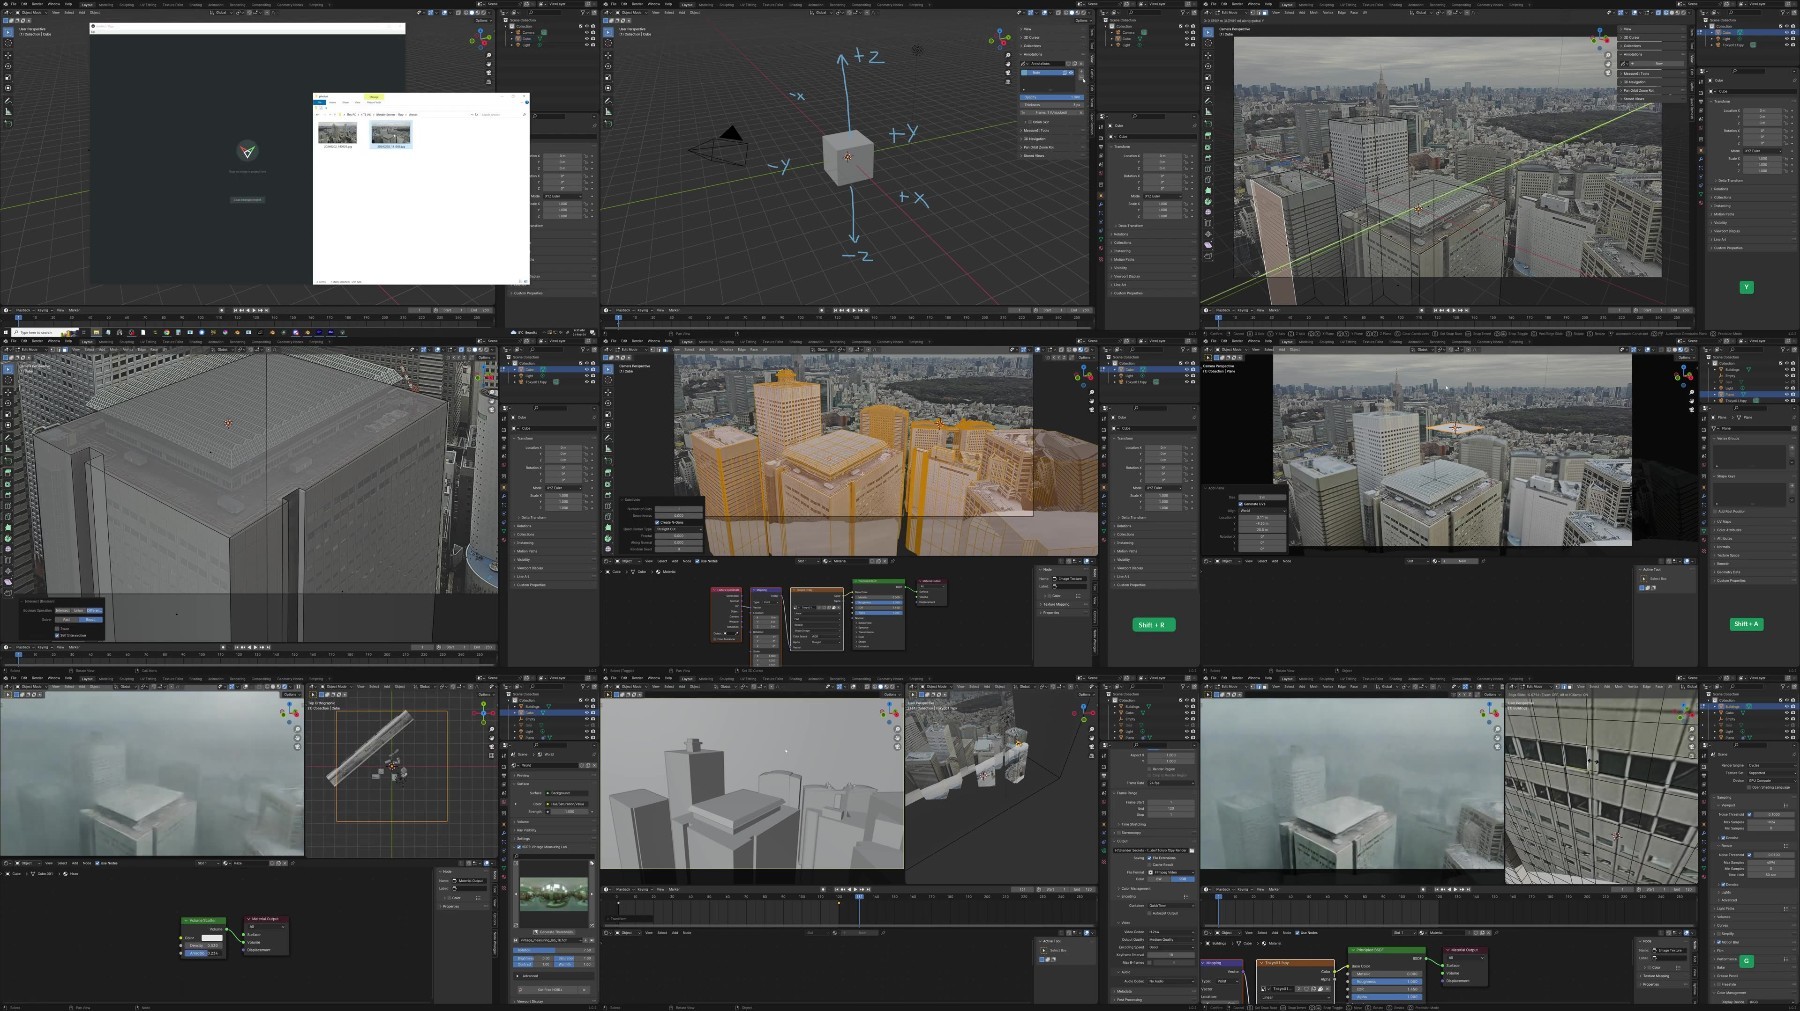Open Add menu in file-explorer screenshot viewport header
The height and width of the screenshot is (1011, 1800).
pos(82,13)
